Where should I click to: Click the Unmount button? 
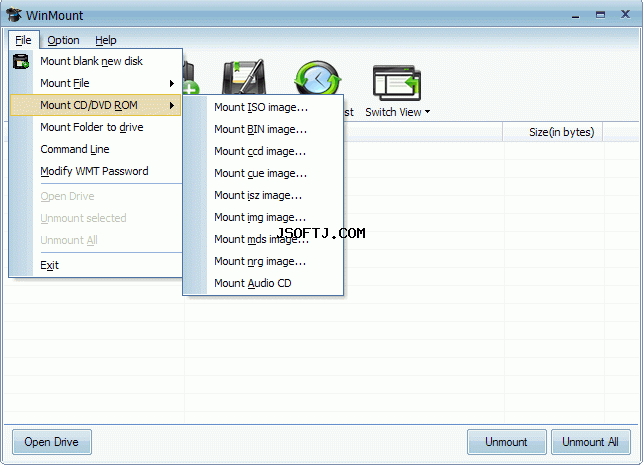click(506, 442)
